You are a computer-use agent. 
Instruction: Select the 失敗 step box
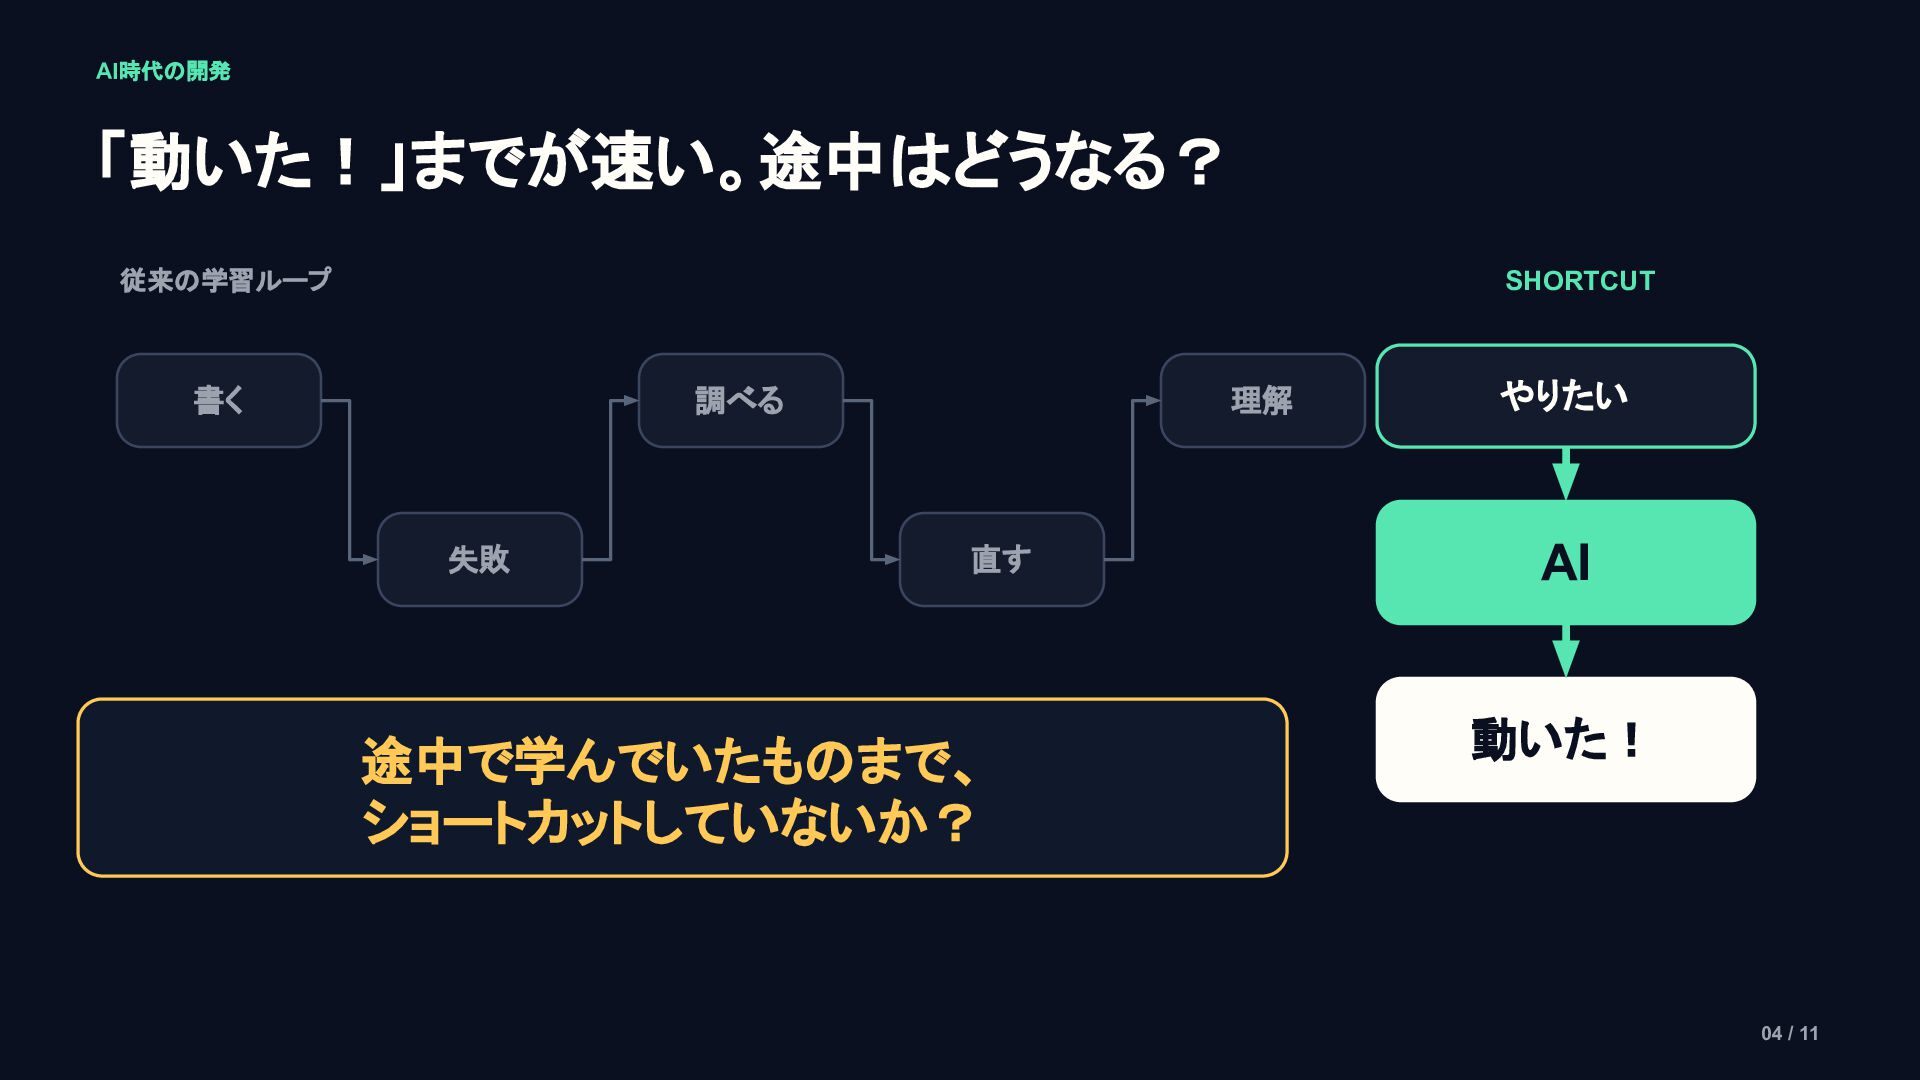coord(480,559)
